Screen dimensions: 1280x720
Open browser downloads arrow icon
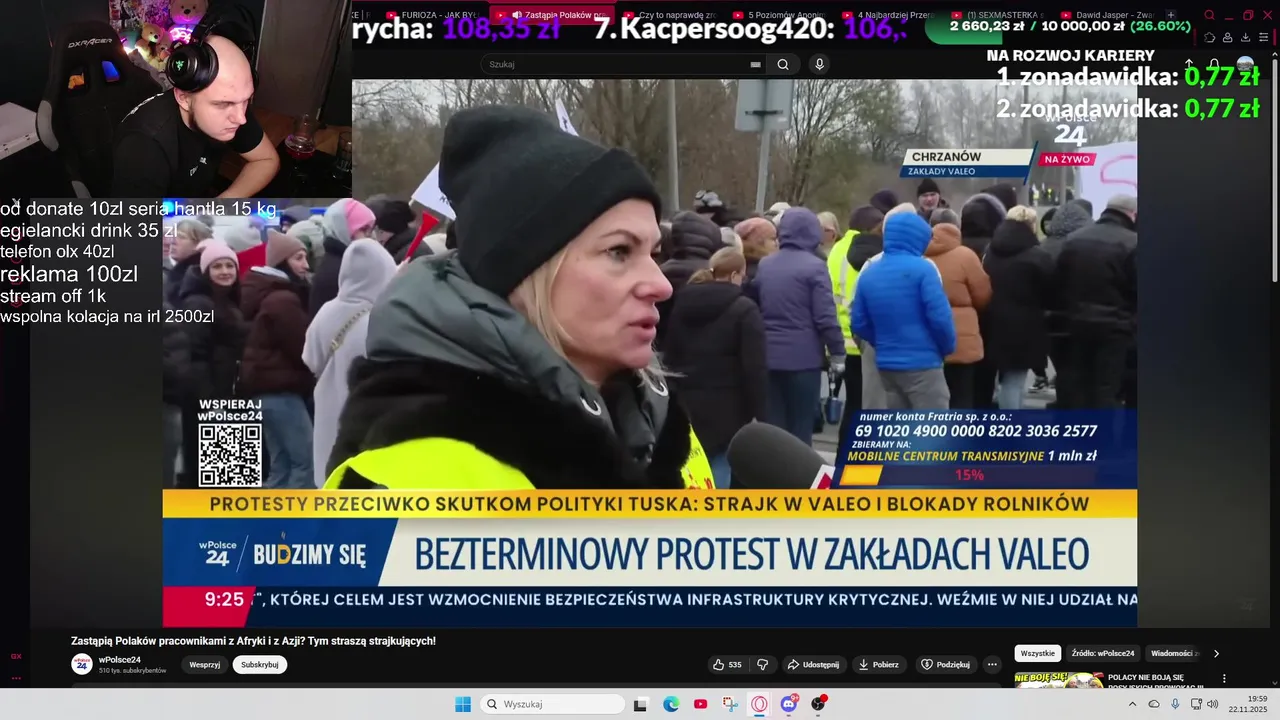[1246, 37]
